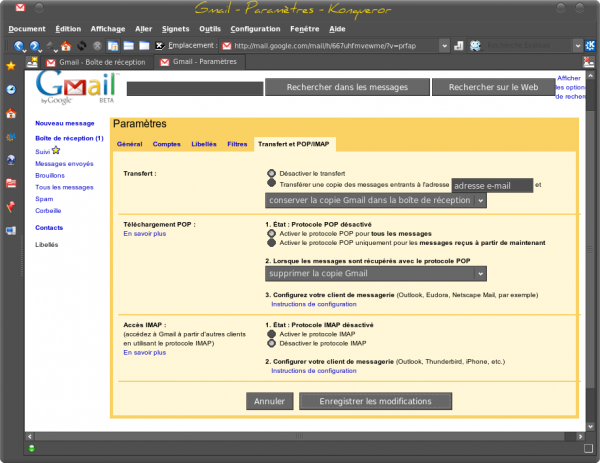Click the adresse e-mail input field
Viewport: 600px width, 463px height.
point(492,186)
